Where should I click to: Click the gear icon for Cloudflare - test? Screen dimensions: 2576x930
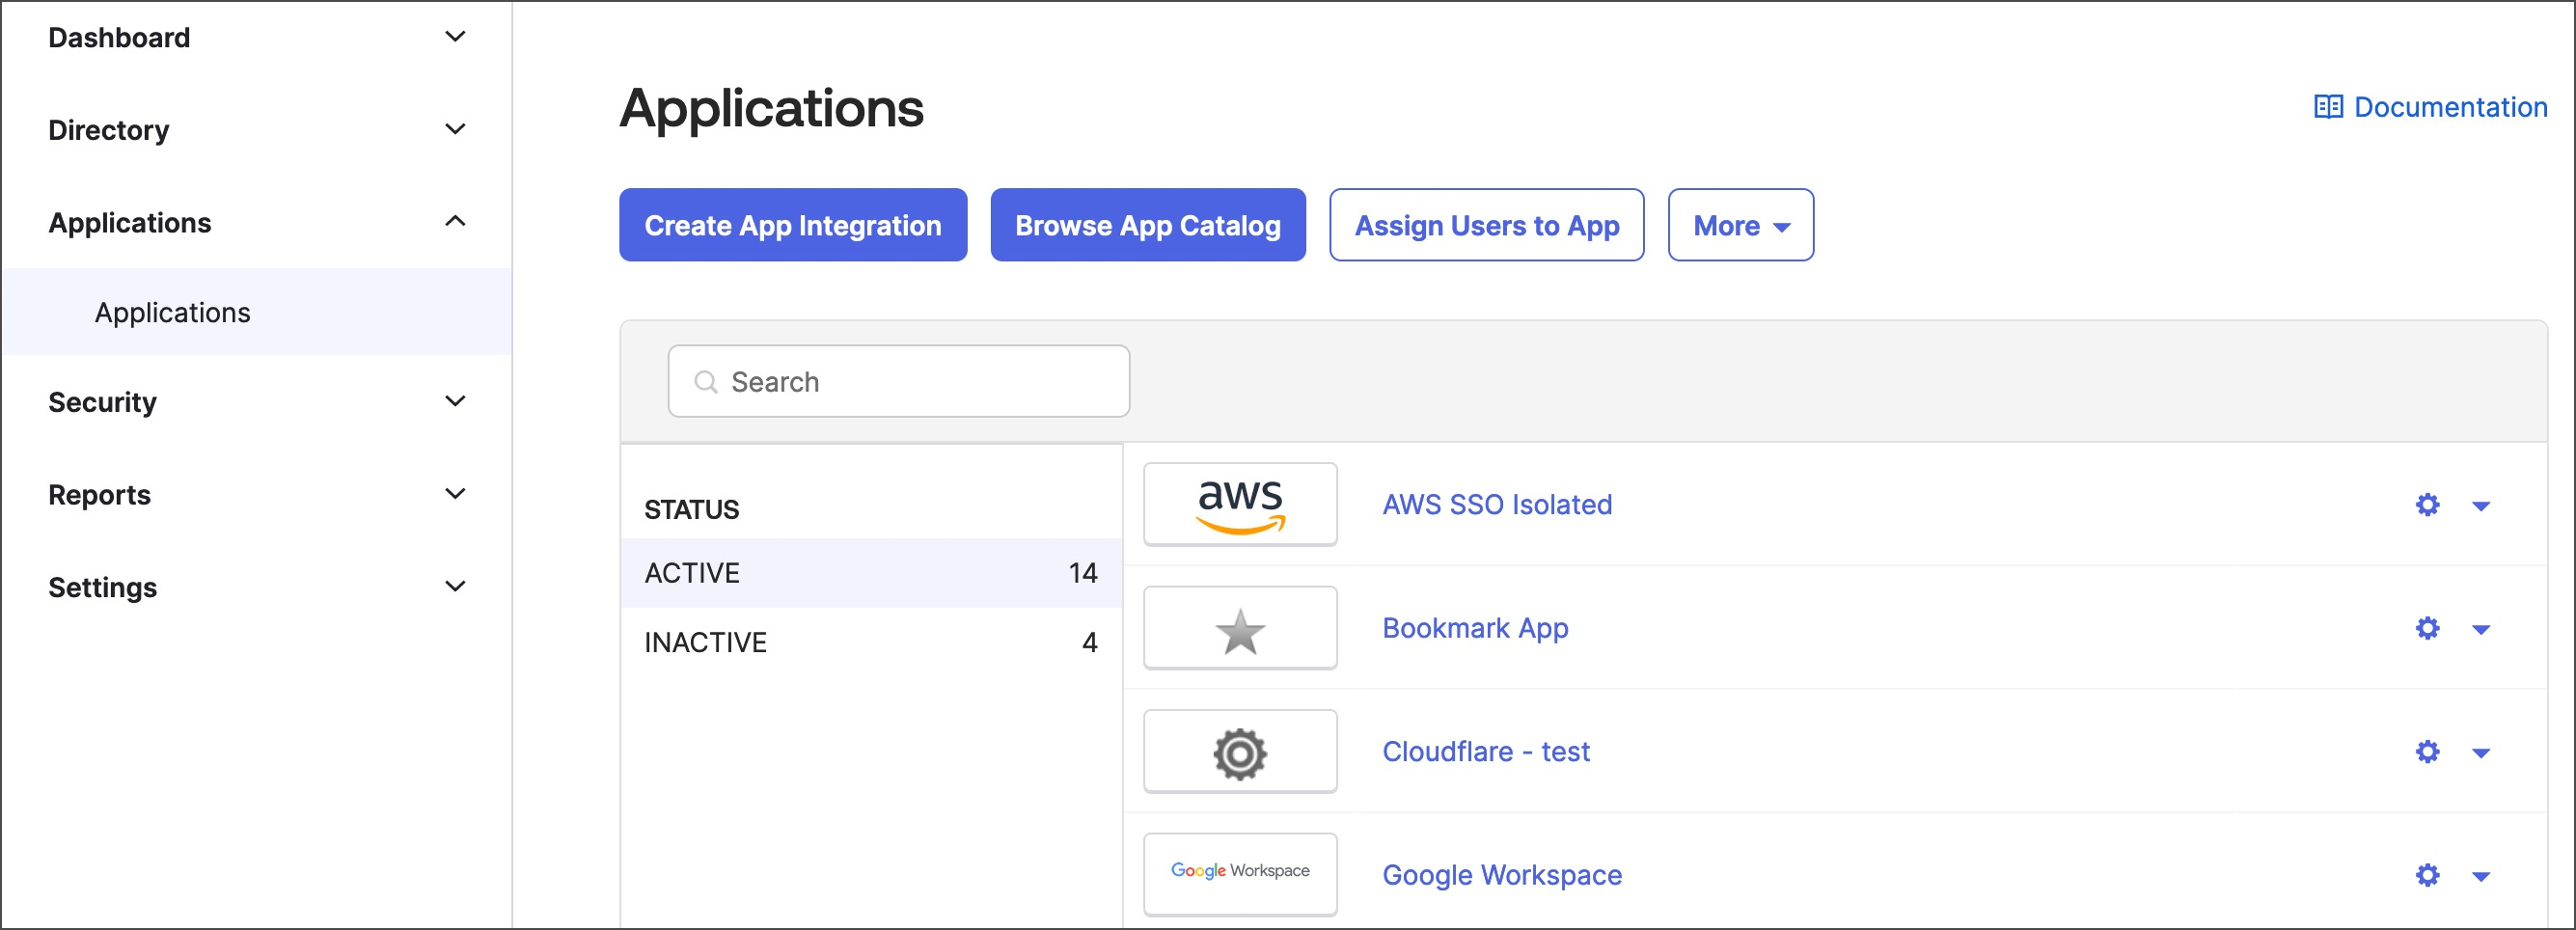pos(2427,752)
